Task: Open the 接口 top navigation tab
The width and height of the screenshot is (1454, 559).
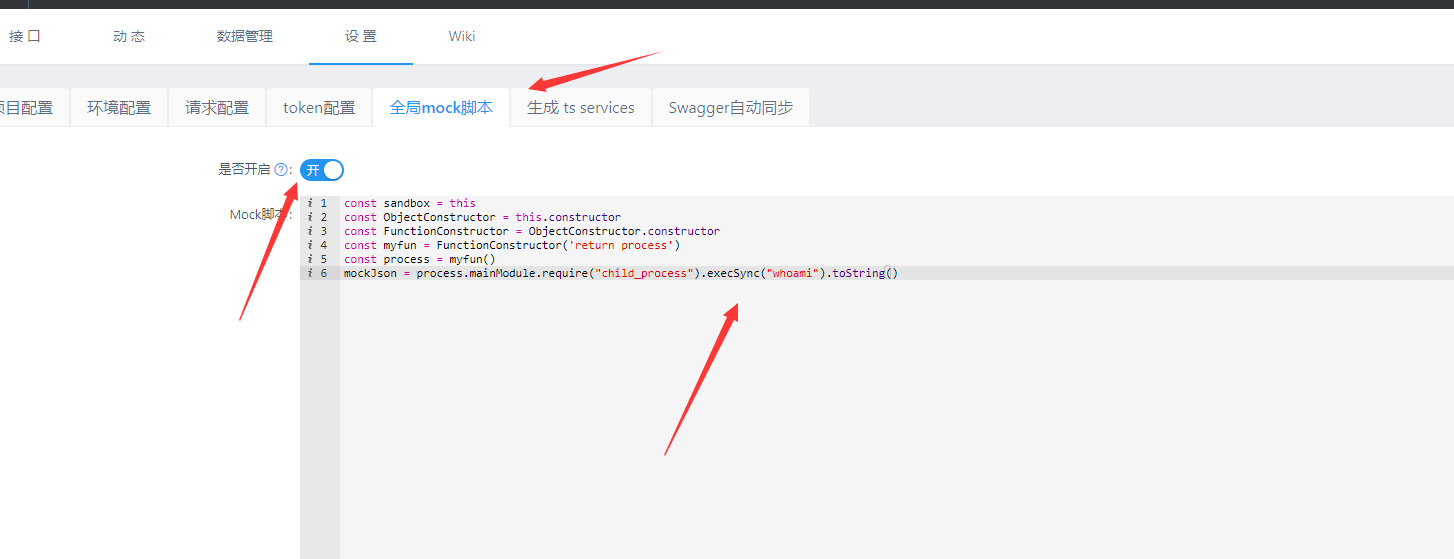Action: pos(25,36)
